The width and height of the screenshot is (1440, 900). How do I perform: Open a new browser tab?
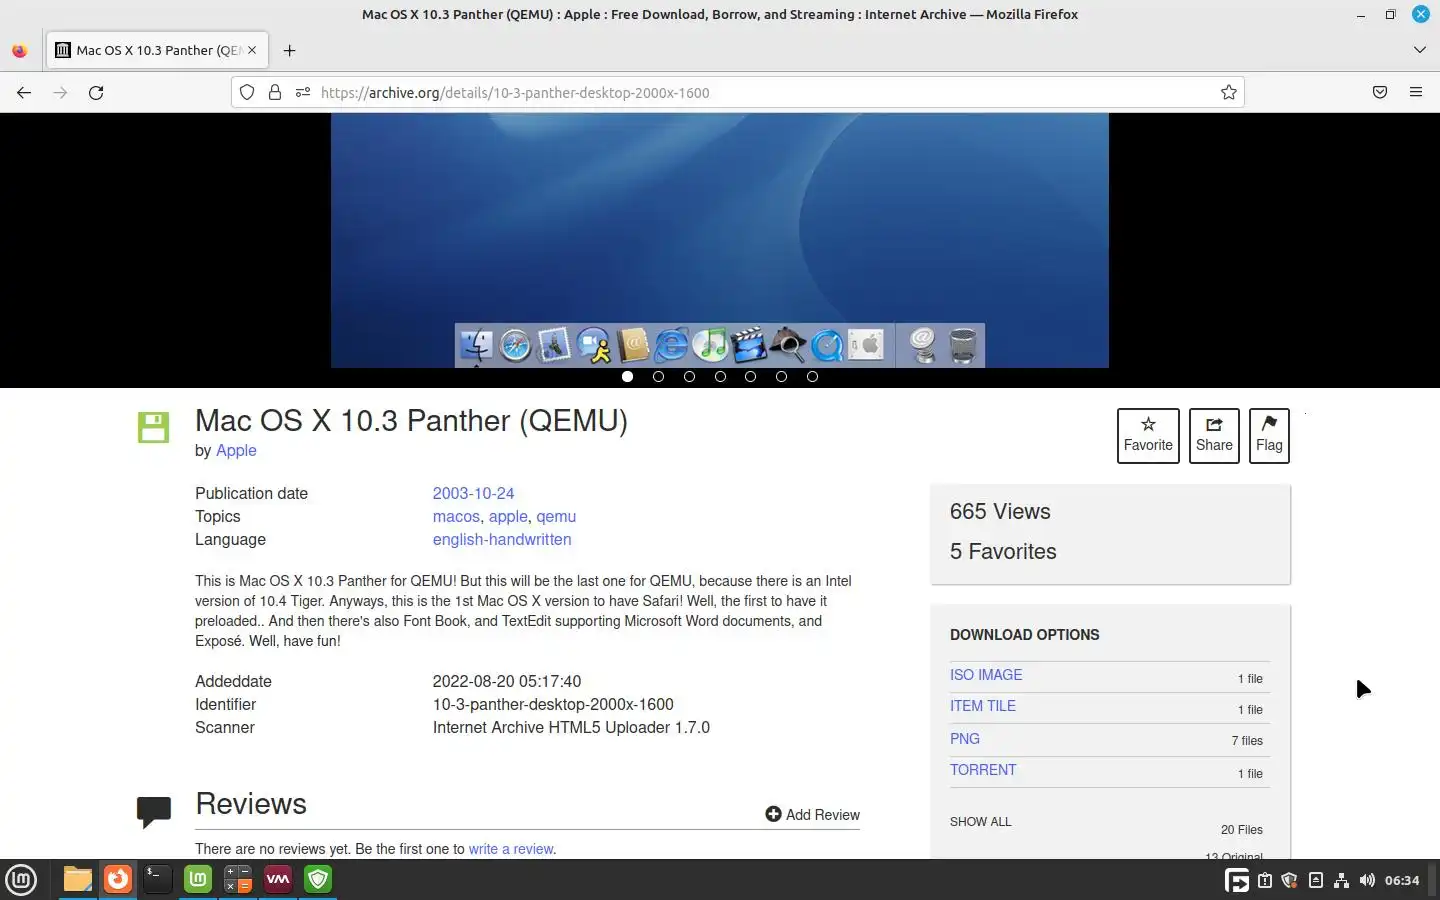coord(289,50)
